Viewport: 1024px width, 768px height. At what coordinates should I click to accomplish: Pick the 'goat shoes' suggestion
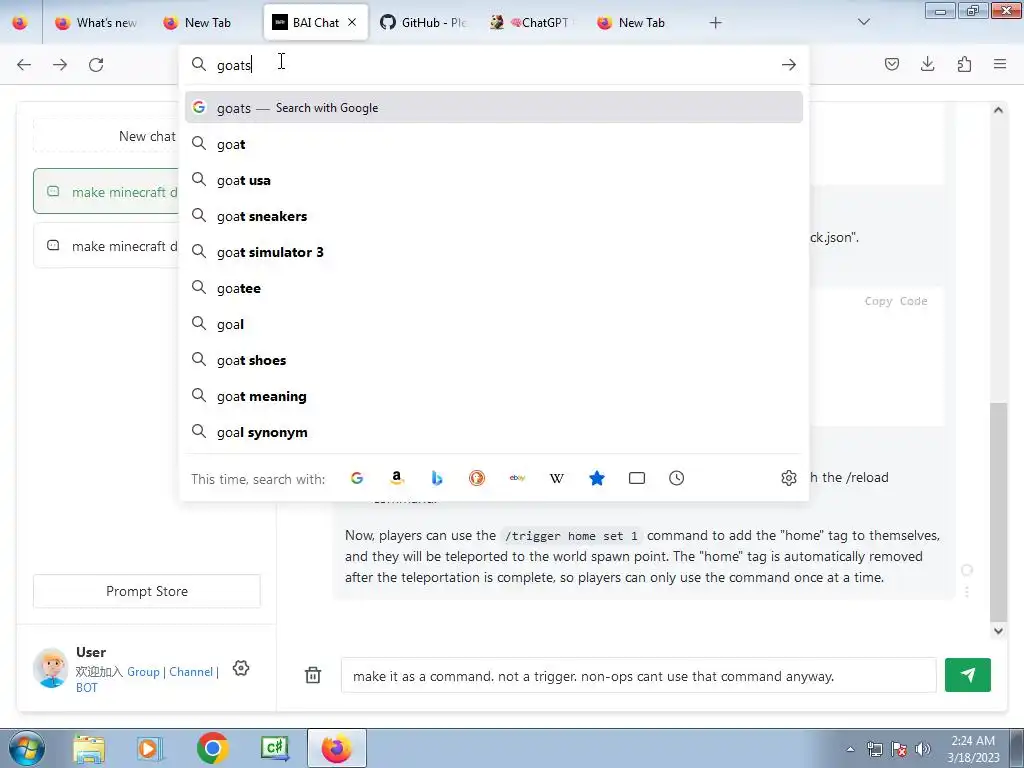[494, 360]
